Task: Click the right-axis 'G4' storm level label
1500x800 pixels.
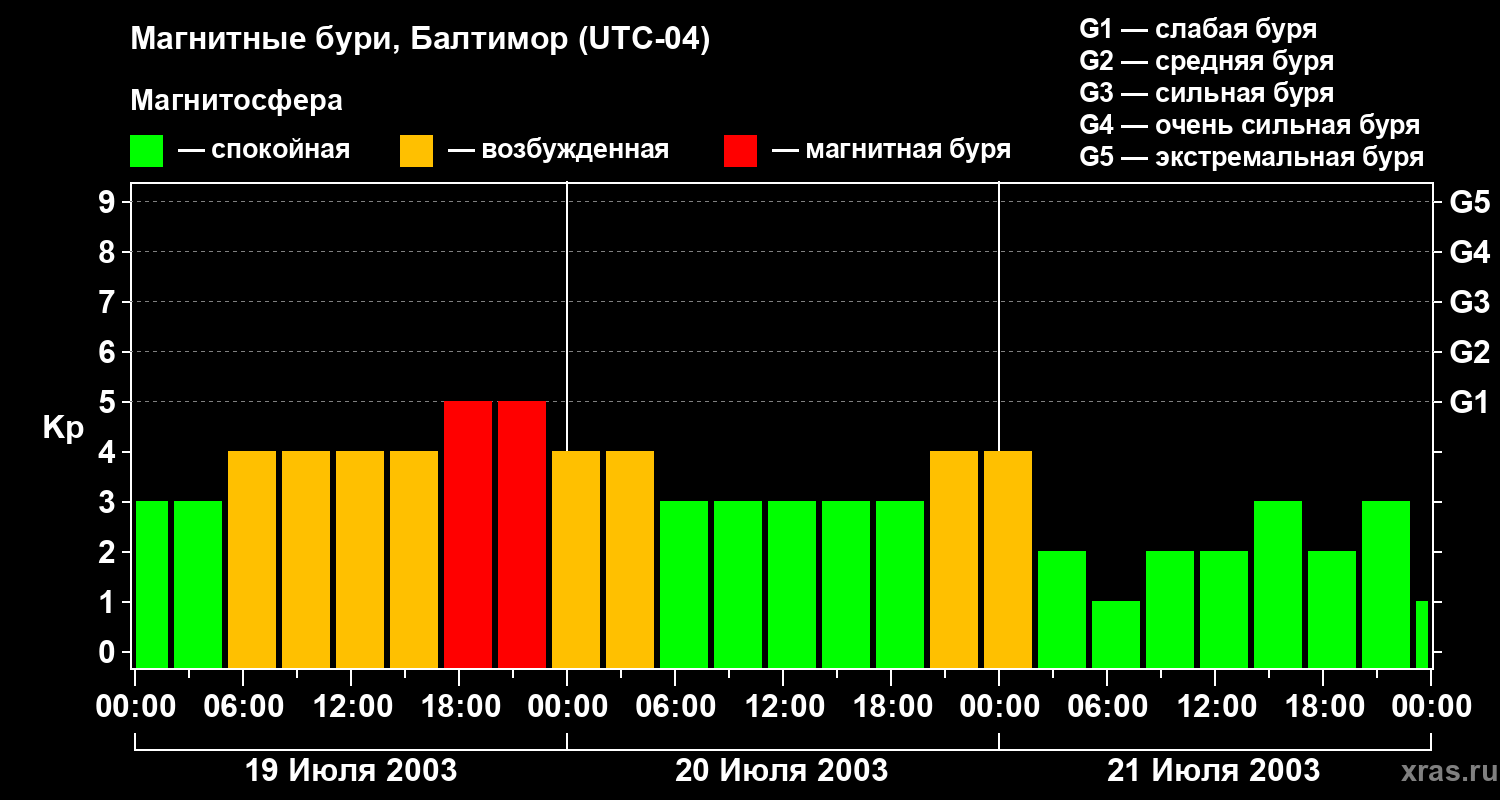Action: pyautogui.click(x=1469, y=252)
